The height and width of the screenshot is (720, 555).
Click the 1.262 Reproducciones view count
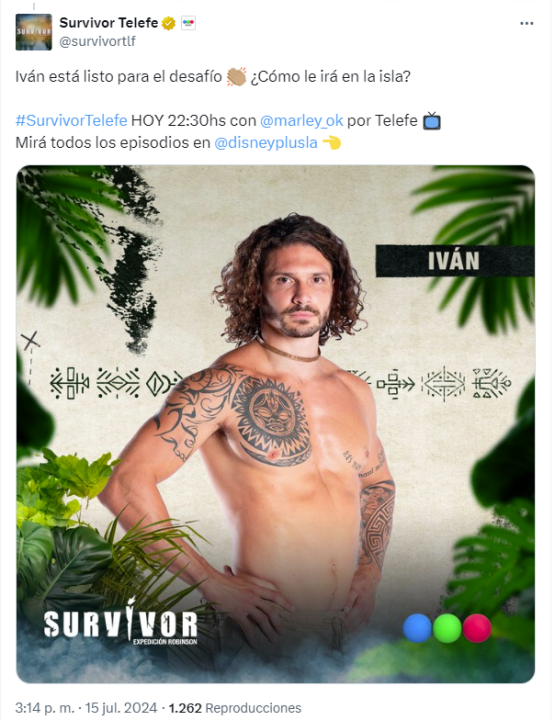click(235, 708)
